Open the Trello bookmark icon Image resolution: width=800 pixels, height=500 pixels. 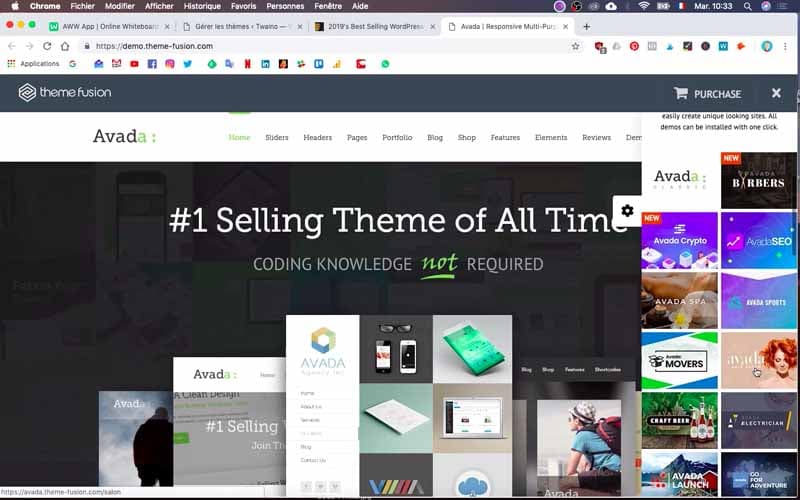click(x=319, y=64)
